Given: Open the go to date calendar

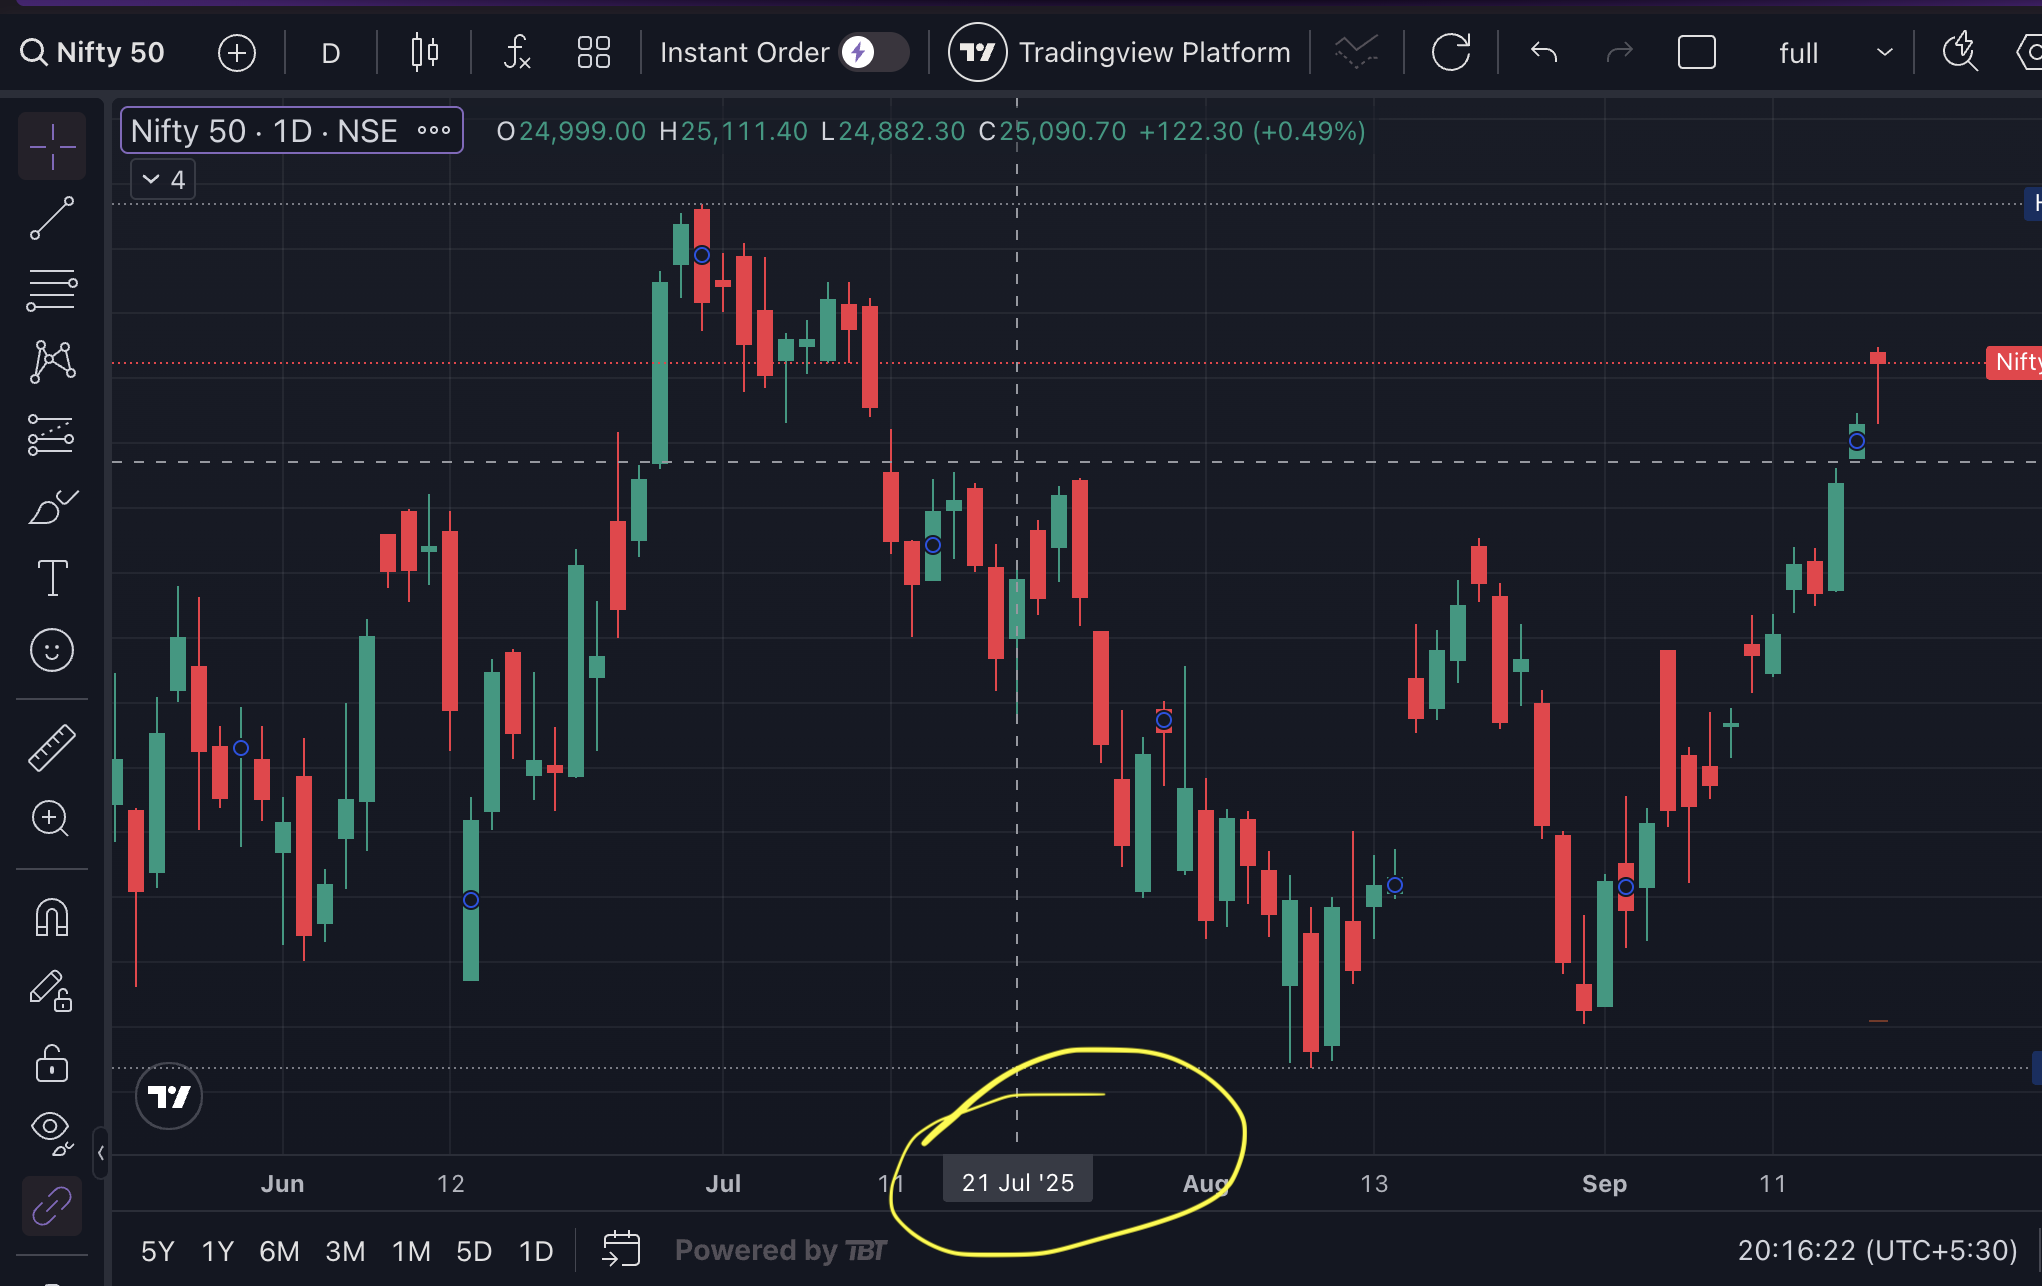Looking at the screenshot, I should click(x=621, y=1249).
